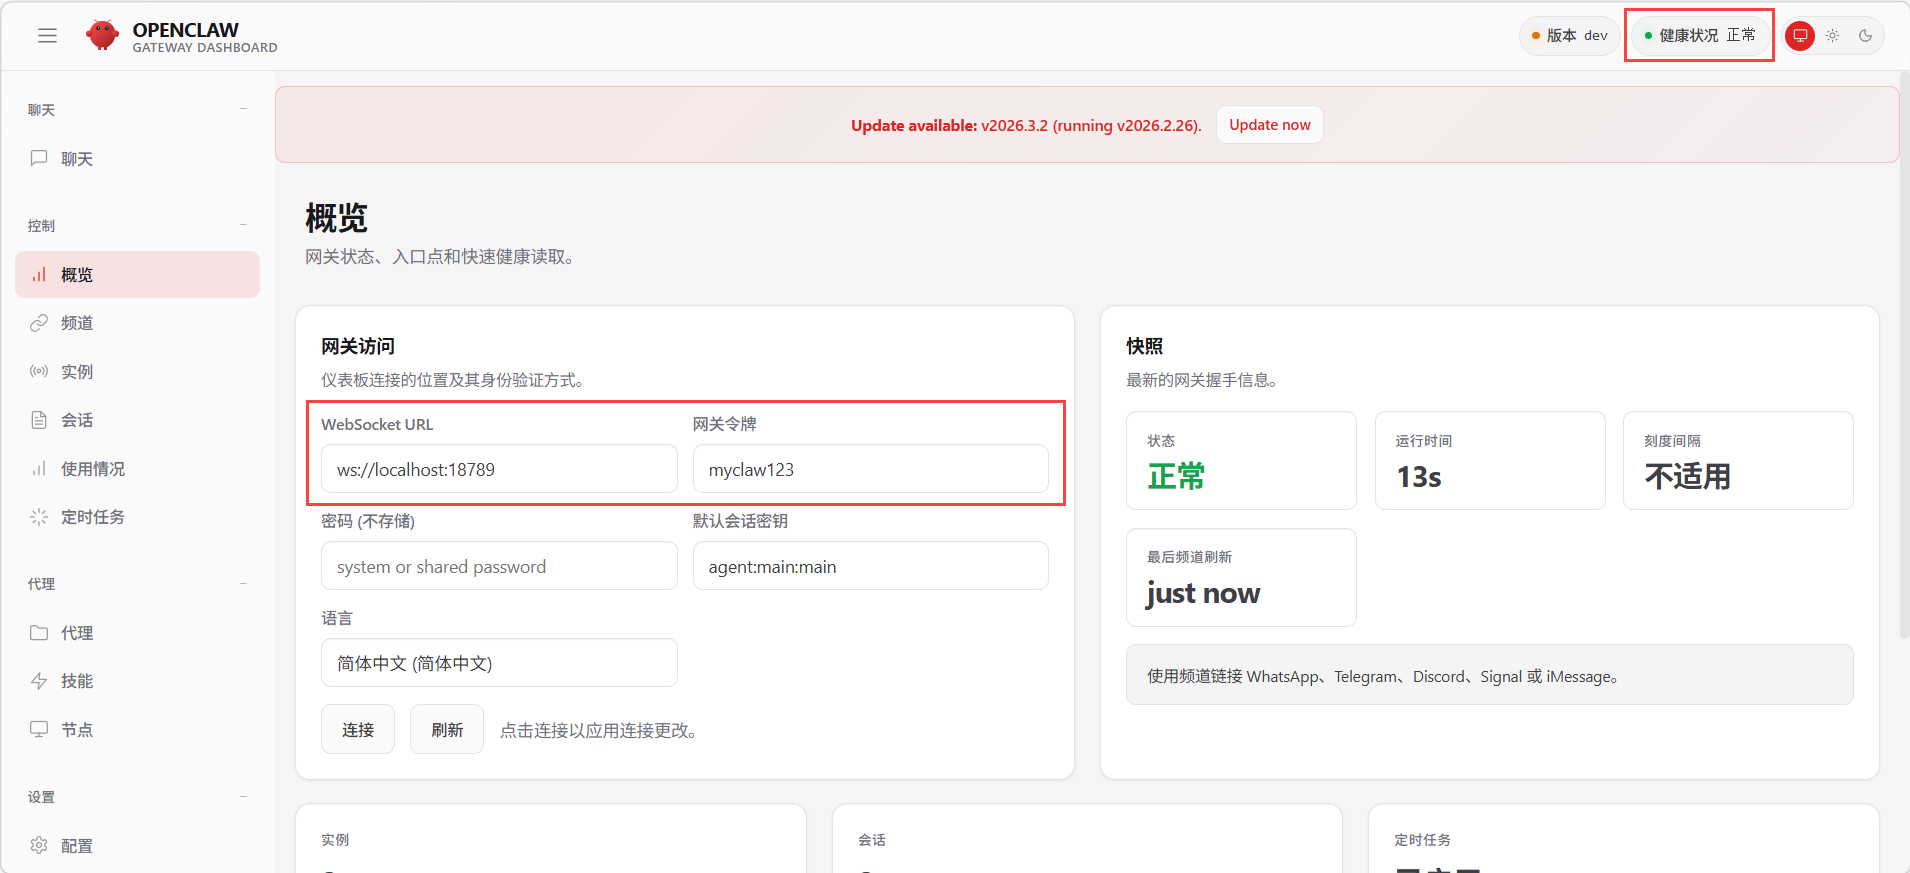This screenshot has width=1910, height=873.
Task: Open 使用情况 usage page in sidebar
Action: point(137,469)
